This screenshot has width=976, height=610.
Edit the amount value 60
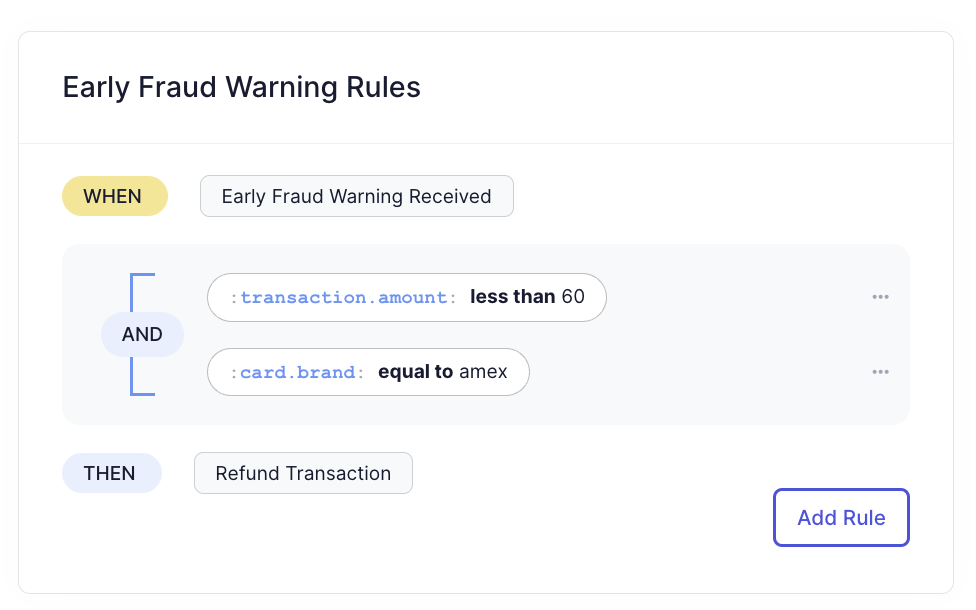(x=573, y=296)
